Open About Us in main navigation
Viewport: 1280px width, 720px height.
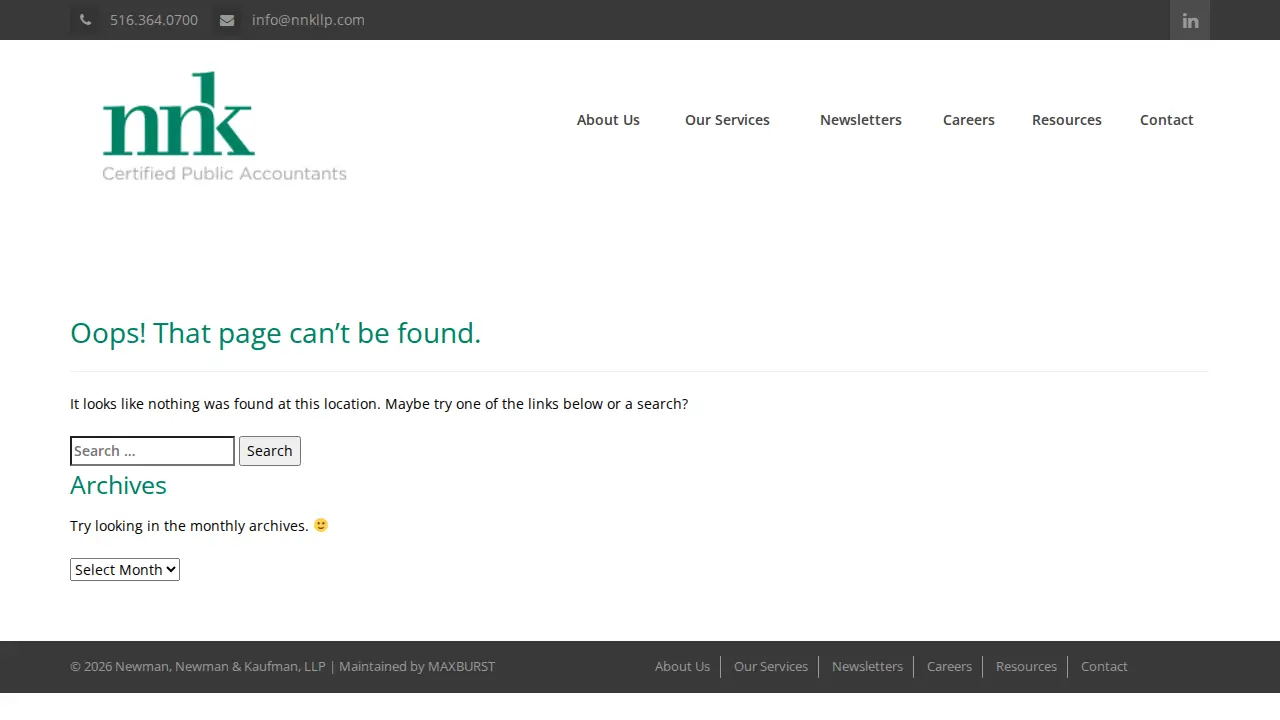(608, 120)
